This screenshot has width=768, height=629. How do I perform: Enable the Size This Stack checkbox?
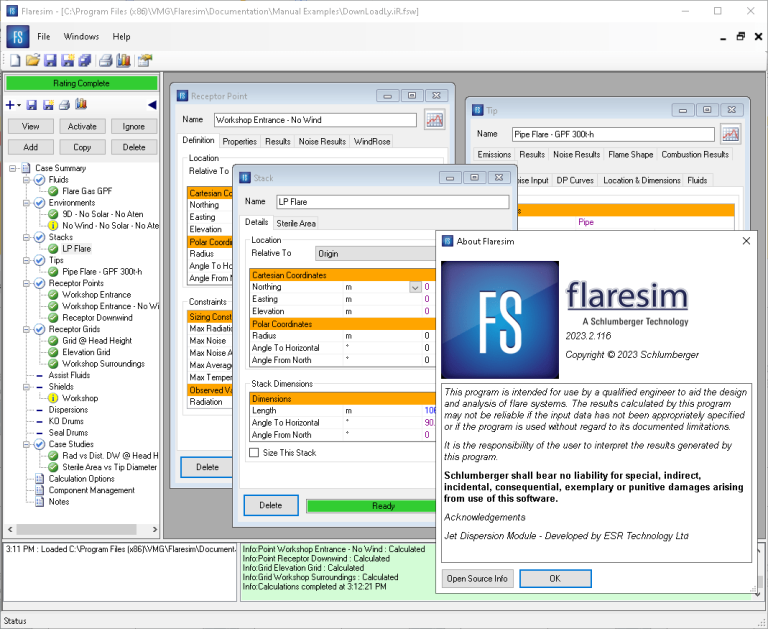(x=254, y=453)
